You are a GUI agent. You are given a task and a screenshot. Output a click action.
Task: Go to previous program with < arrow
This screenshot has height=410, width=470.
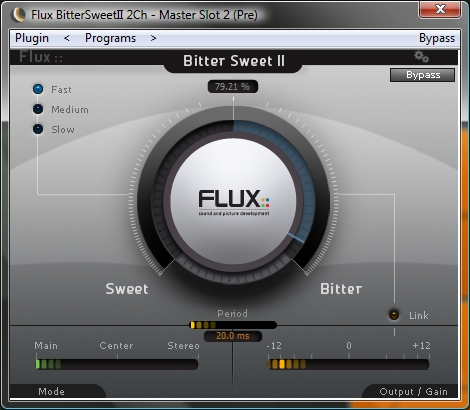click(67, 38)
